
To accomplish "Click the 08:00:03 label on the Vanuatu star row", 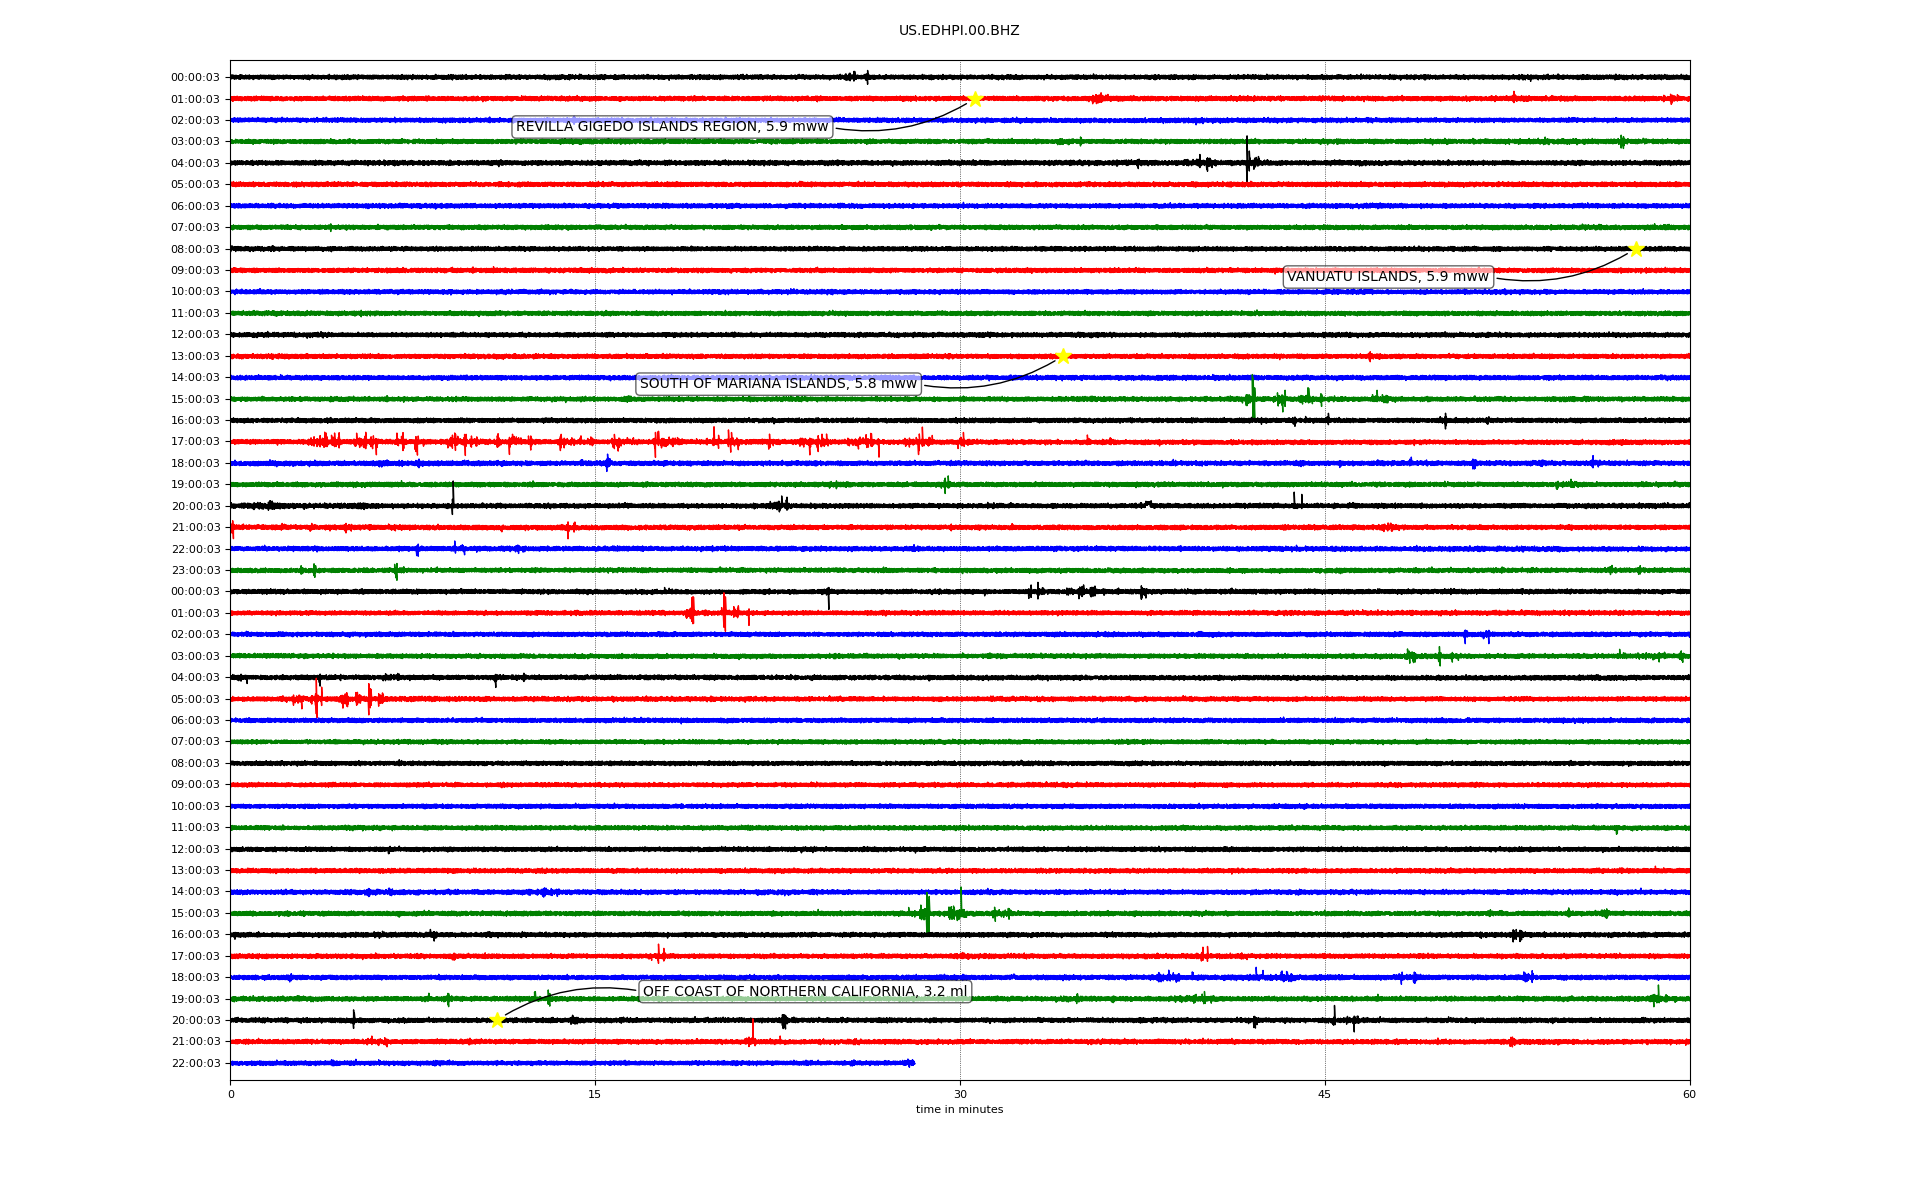I will click(x=195, y=249).
